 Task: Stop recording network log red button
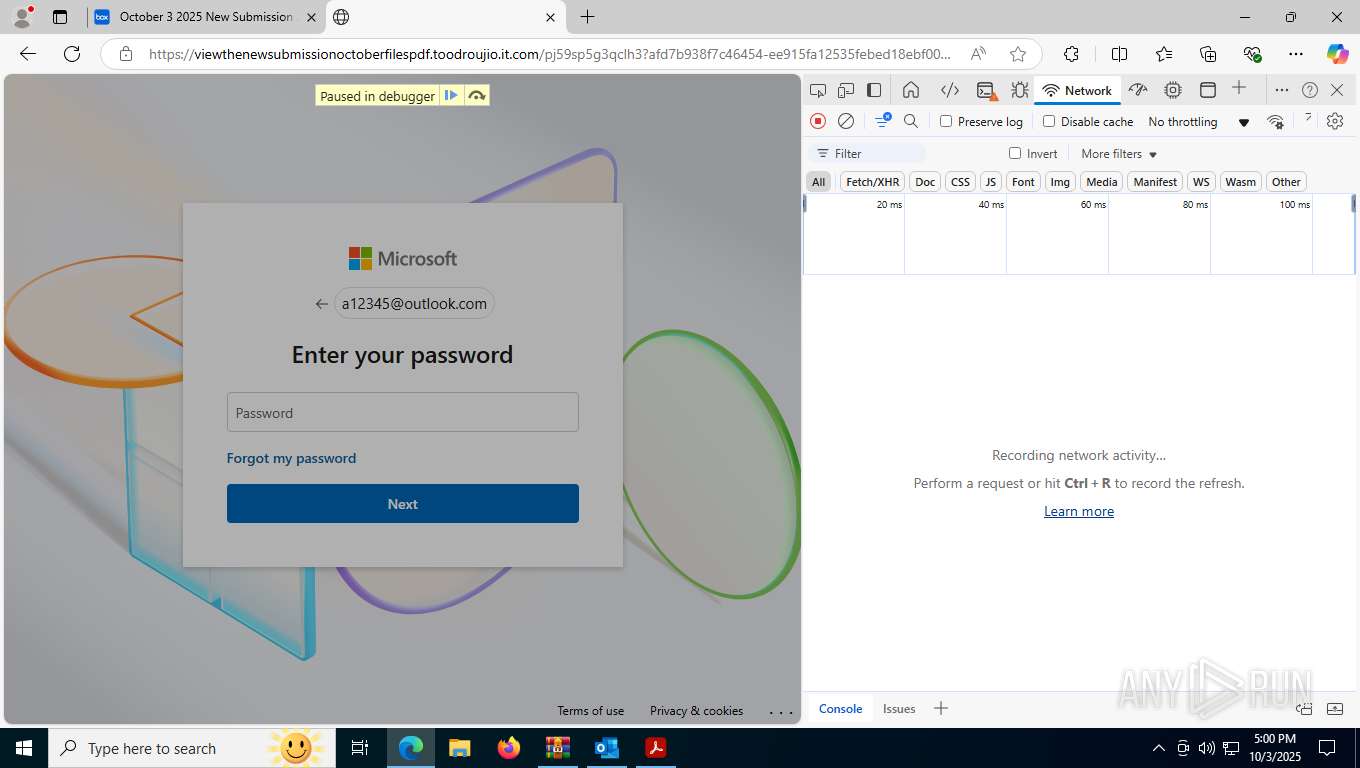coord(818,121)
